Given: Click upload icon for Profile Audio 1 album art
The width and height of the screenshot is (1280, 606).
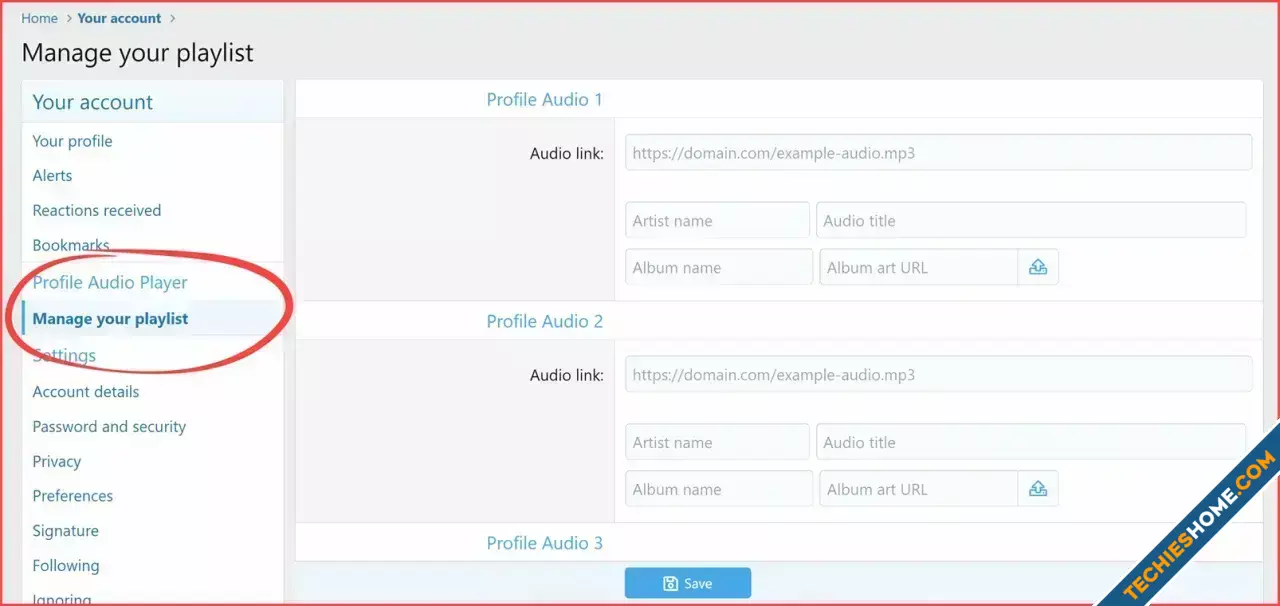Looking at the screenshot, I should pos(1038,267).
